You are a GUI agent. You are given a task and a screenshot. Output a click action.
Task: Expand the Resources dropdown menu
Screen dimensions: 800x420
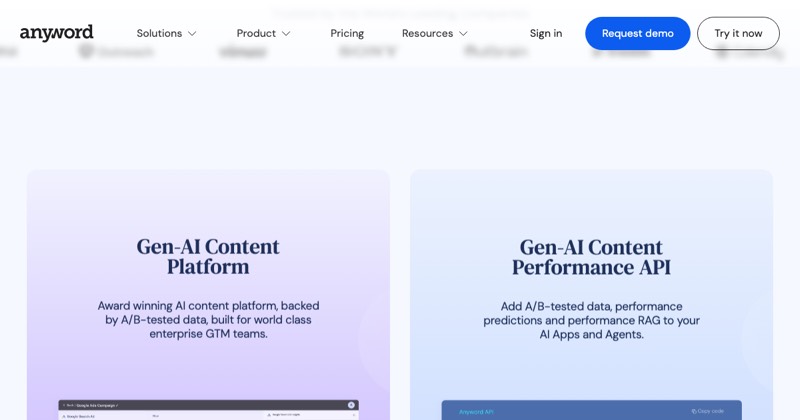pos(435,33)
